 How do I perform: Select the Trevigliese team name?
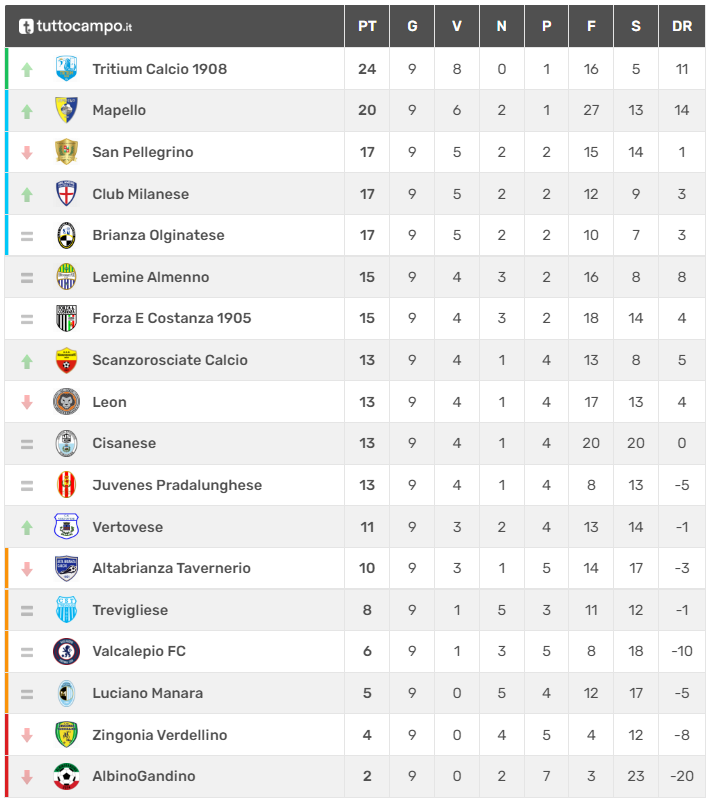[130, 610]
